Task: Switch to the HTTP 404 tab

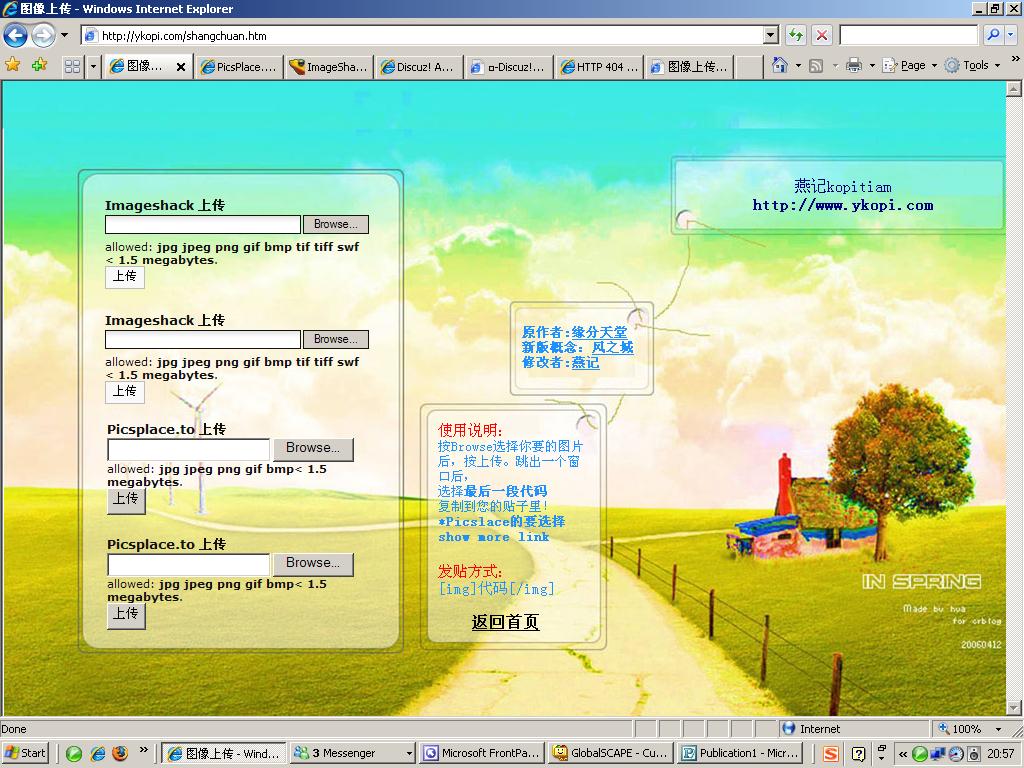Action: (599, 67)
